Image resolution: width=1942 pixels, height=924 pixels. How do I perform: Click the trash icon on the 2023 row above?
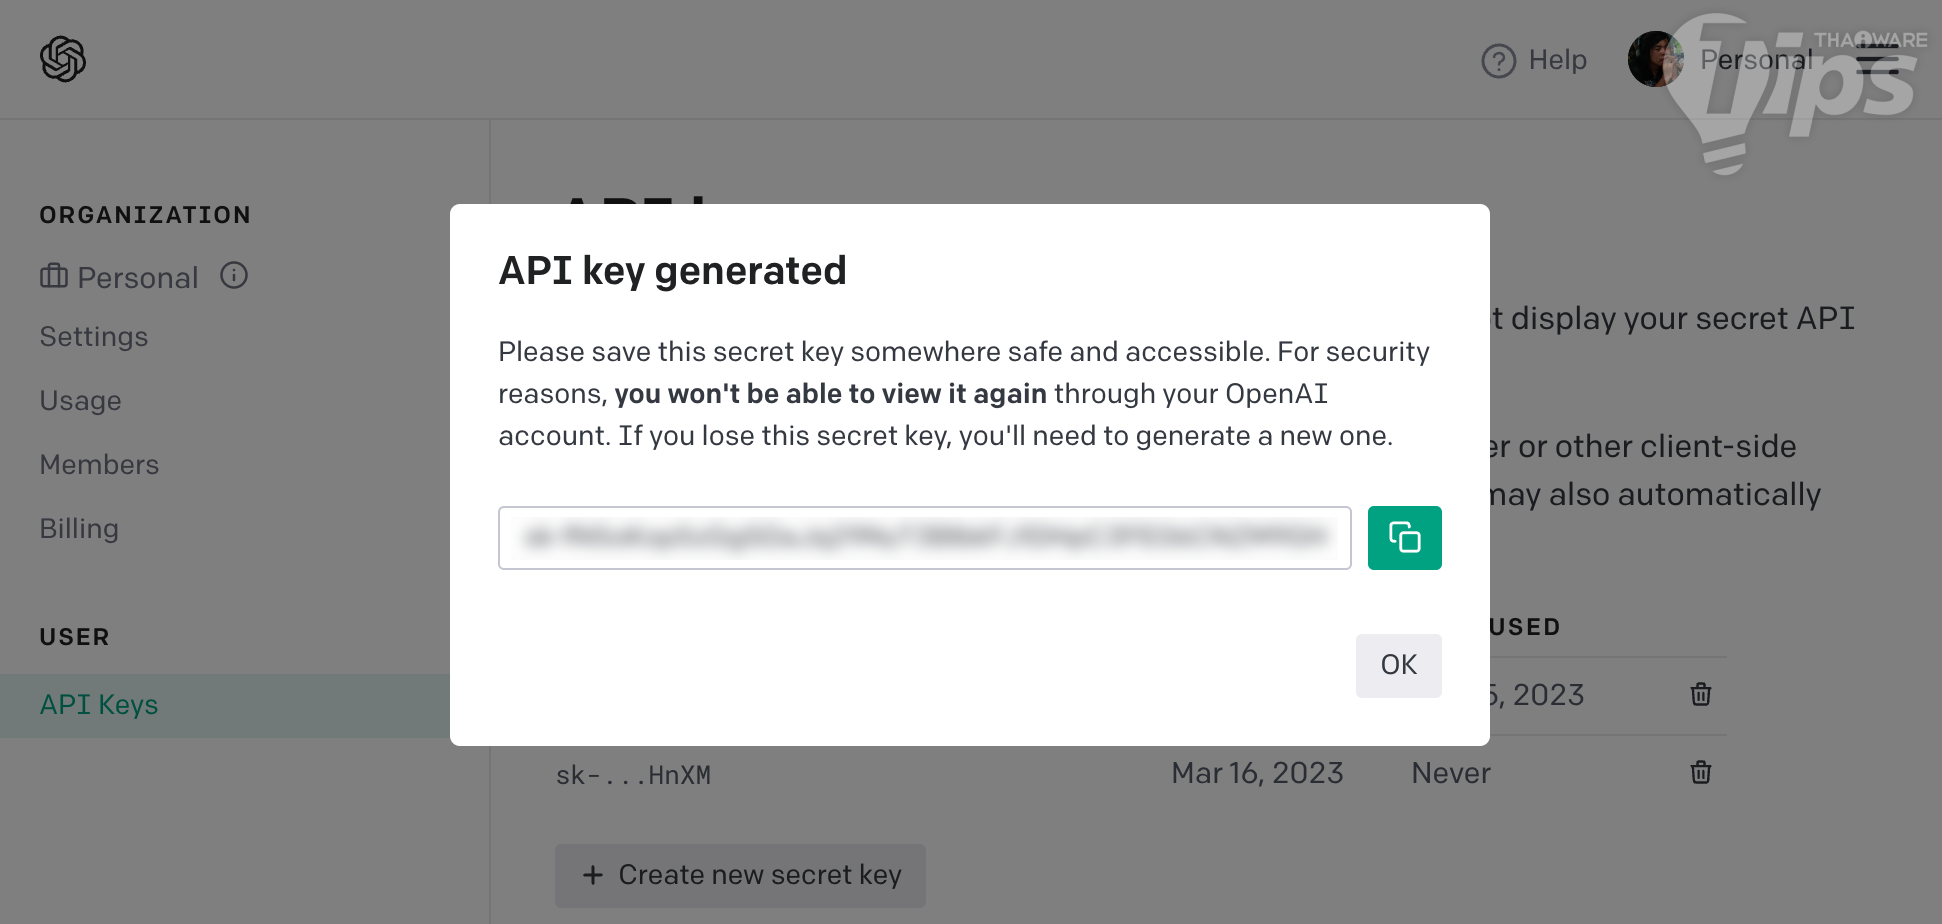[x=1700, y=694]
